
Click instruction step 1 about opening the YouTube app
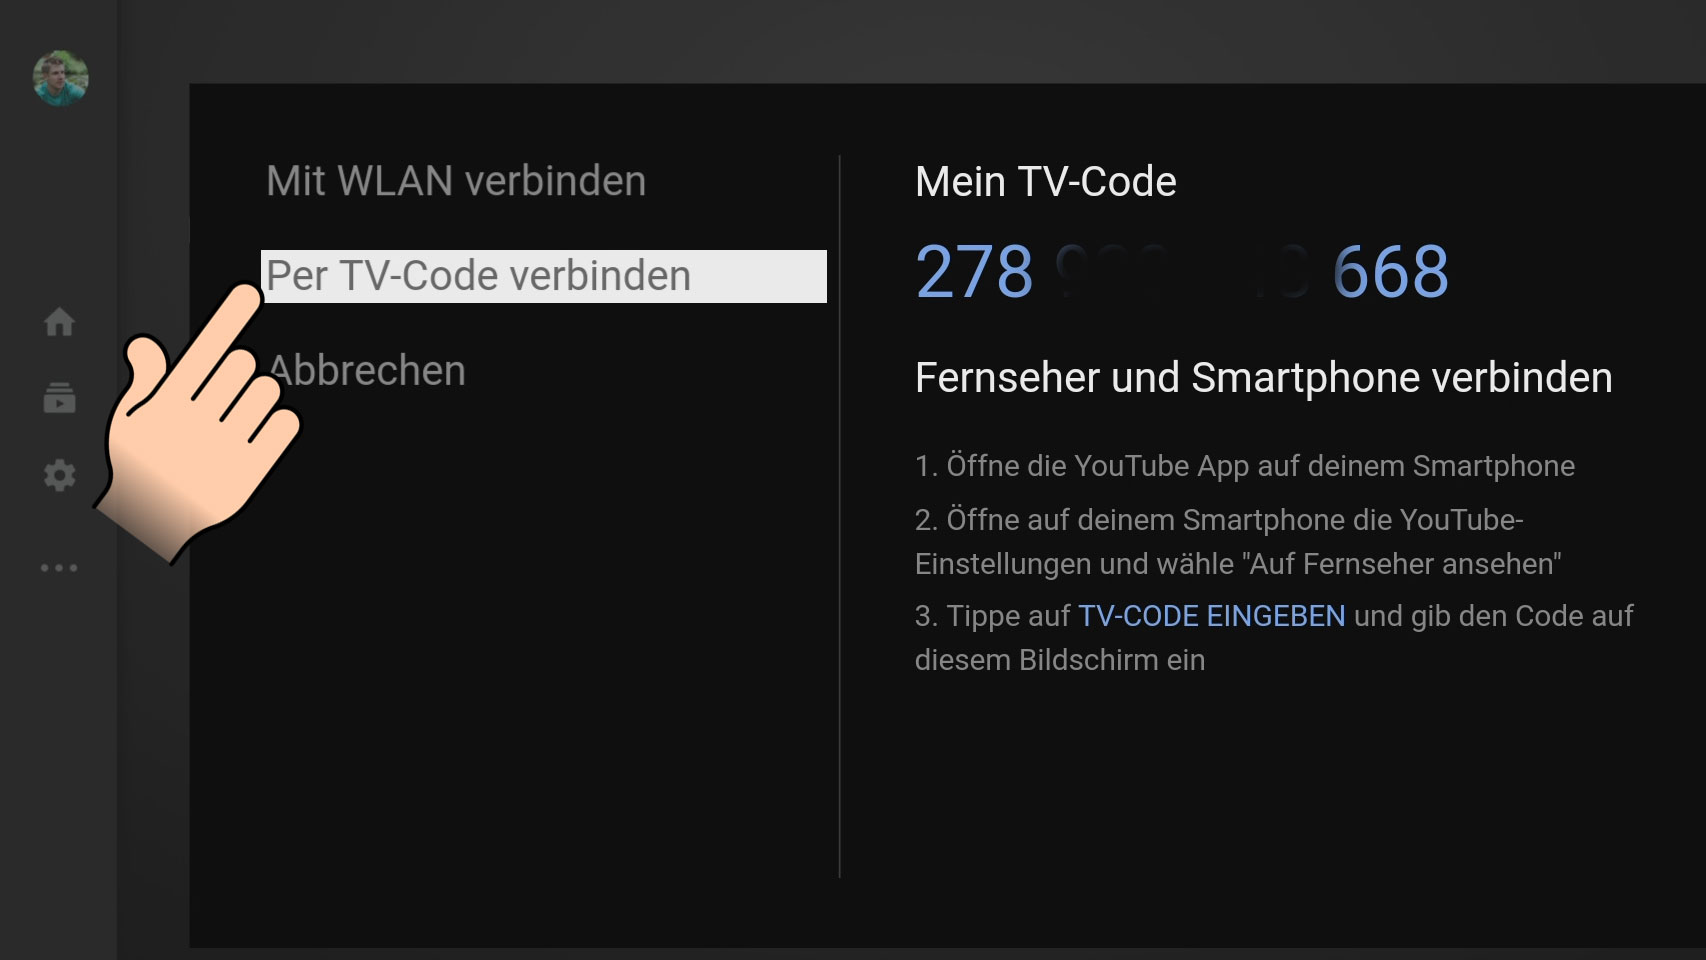click(1244, 466)
